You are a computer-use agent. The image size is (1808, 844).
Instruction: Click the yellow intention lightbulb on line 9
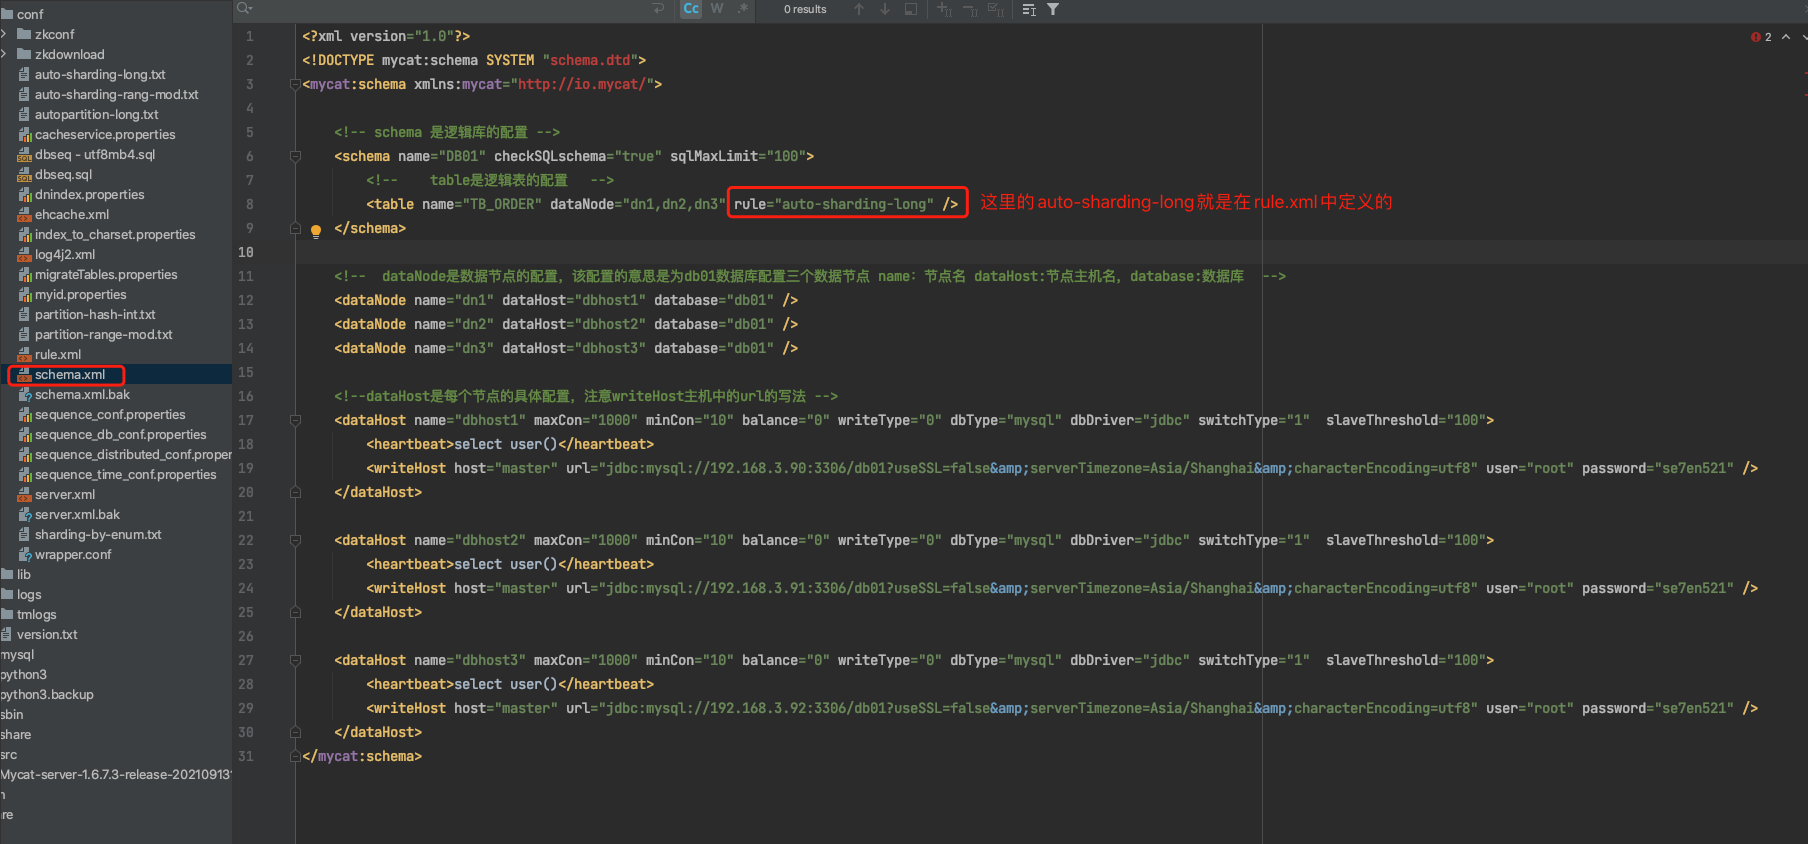coord(316,231)
